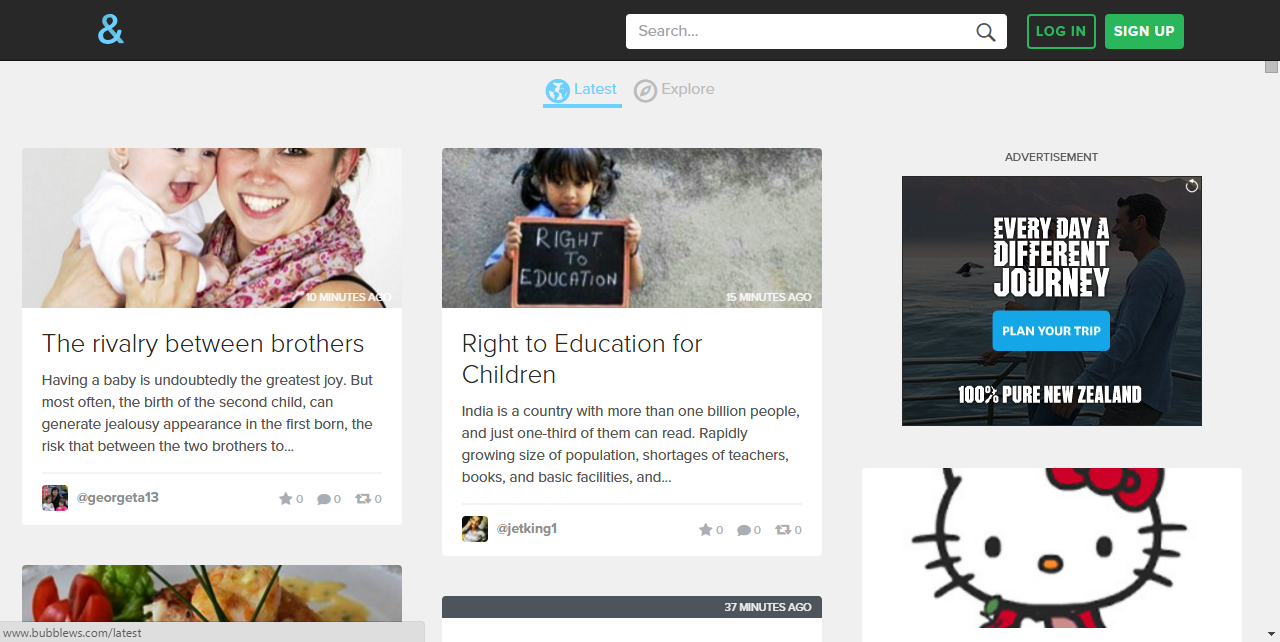This screenshot has height=642, width=1280.
Task: Star the rivalry between brothers post
Action: 285,499
